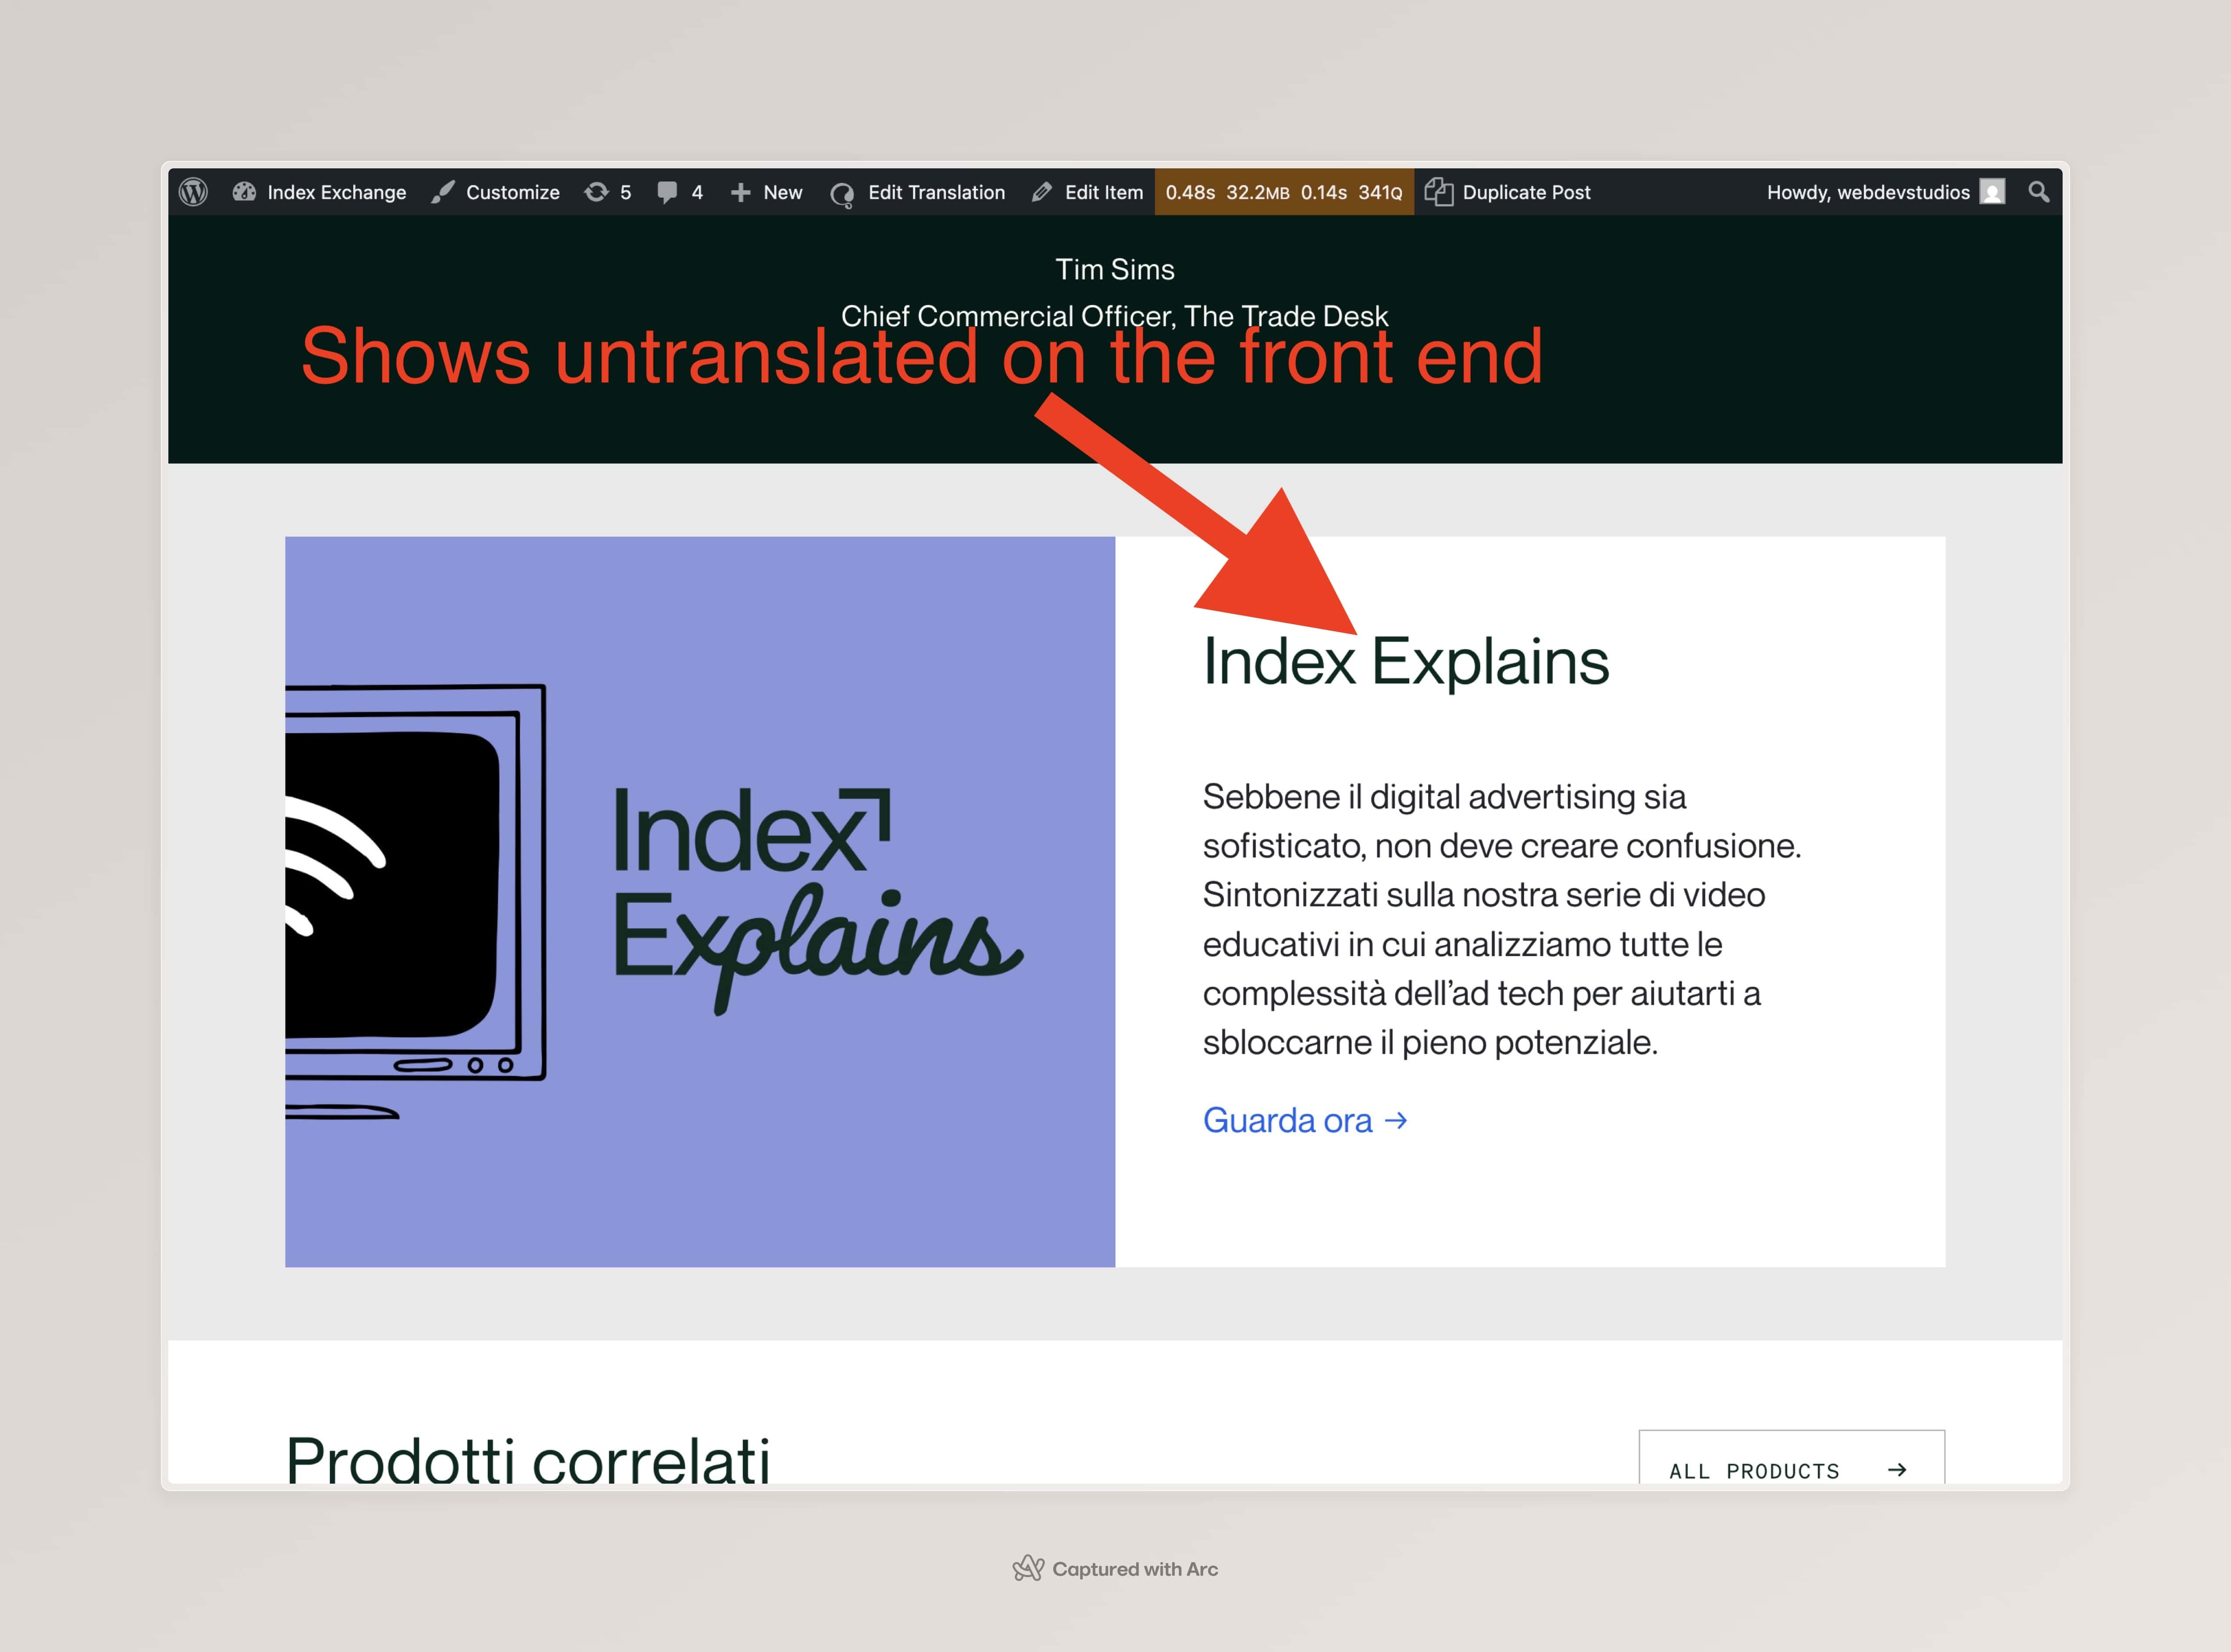Open Howdy, webdevstudios account menu
Screen dimensions: 2231x1652
tap(1885, 192)
